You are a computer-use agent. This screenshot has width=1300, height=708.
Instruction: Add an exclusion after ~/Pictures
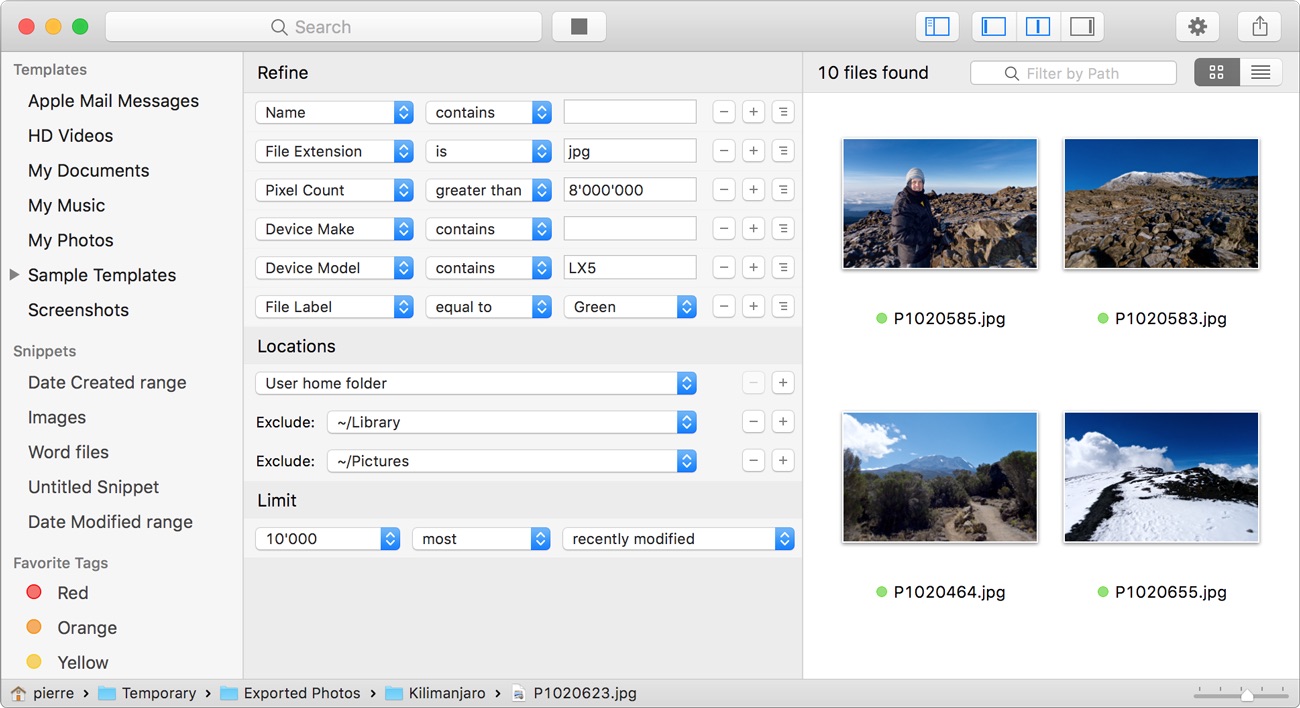pos(783,461)
